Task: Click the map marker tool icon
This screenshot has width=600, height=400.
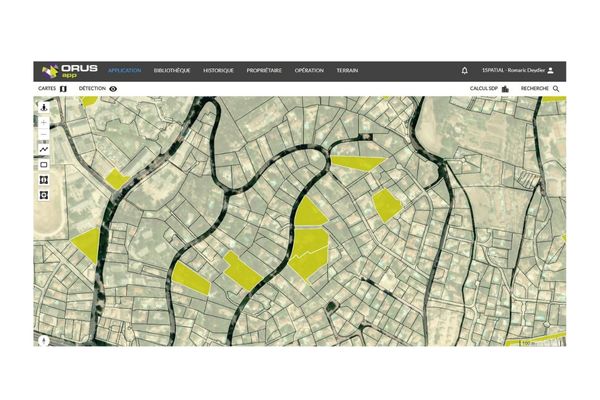Action: (44, 106)
